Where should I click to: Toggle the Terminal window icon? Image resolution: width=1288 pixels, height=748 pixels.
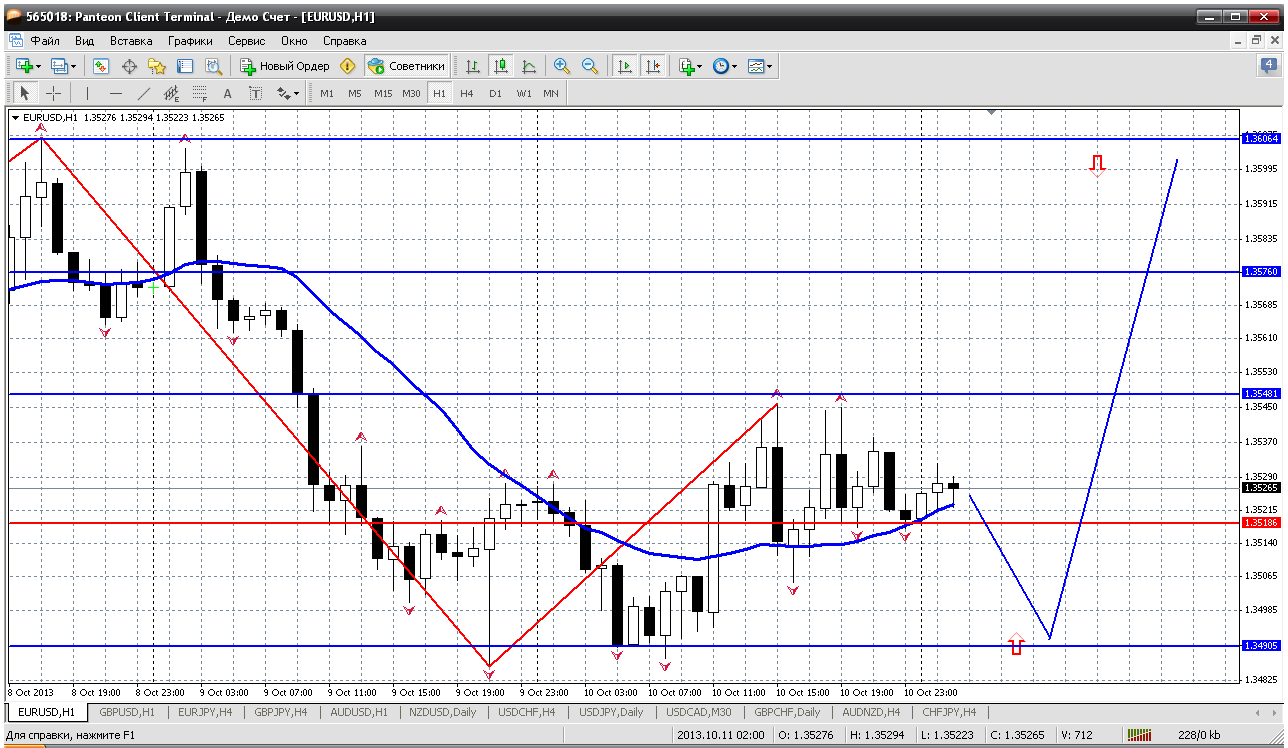click(185, 66)
